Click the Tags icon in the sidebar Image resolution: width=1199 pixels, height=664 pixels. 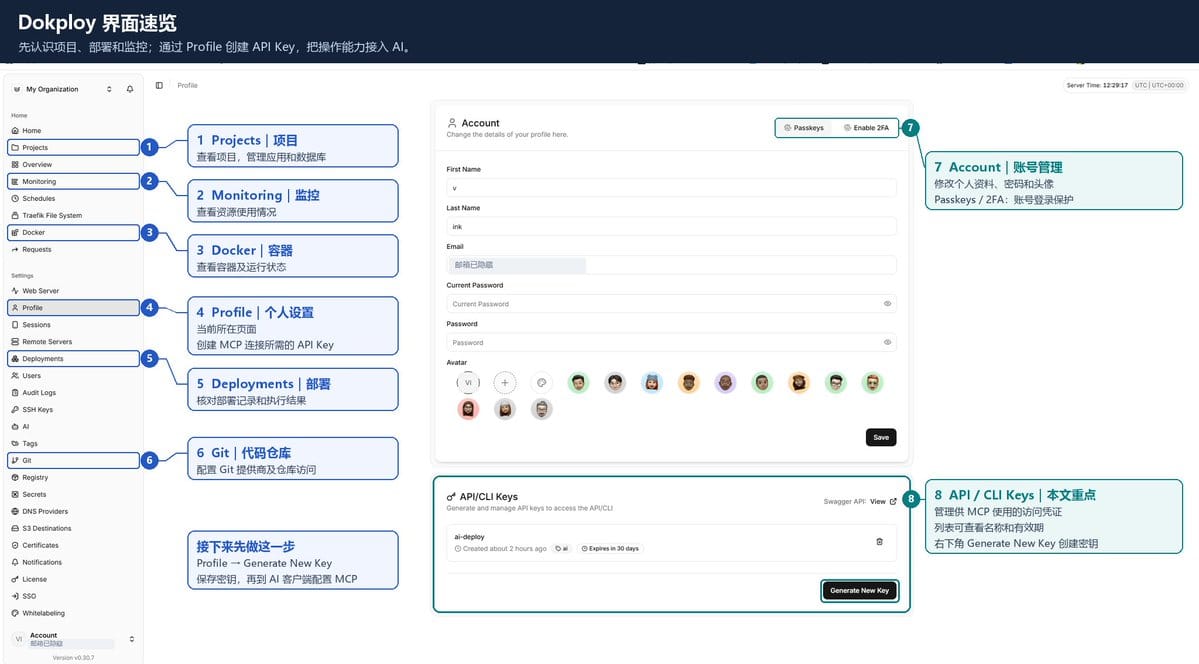[x=15, y=444]
